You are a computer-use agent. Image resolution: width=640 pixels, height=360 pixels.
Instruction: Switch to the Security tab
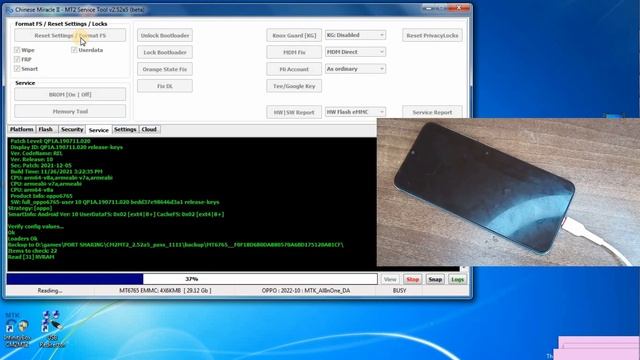tap(72, 129)
